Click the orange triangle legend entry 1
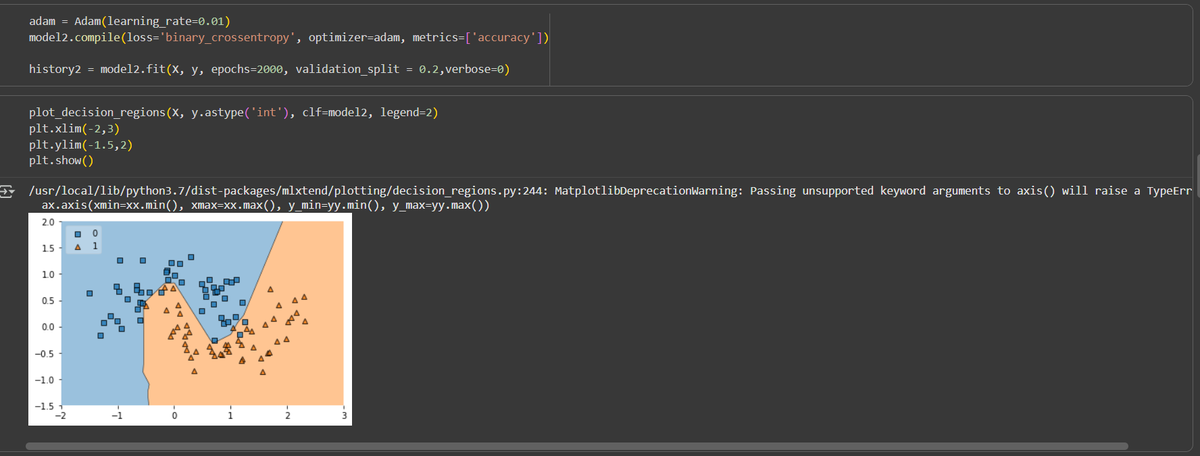The width and height of the screenshot is (1200, 456). click(86, 245)
